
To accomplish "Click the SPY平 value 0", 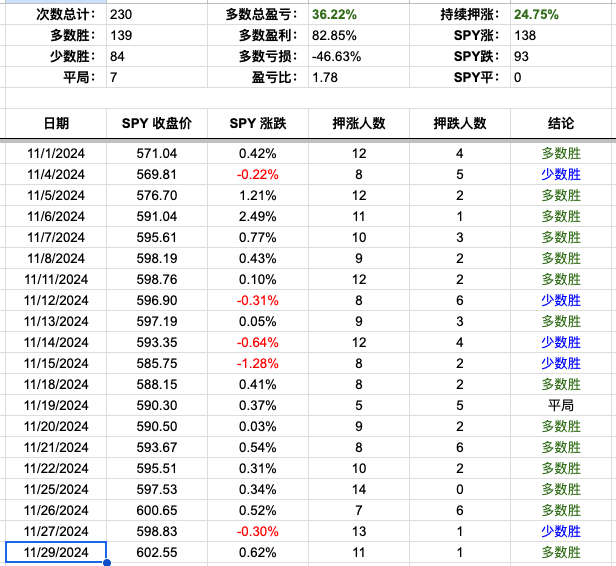I will tap(517, 77).
